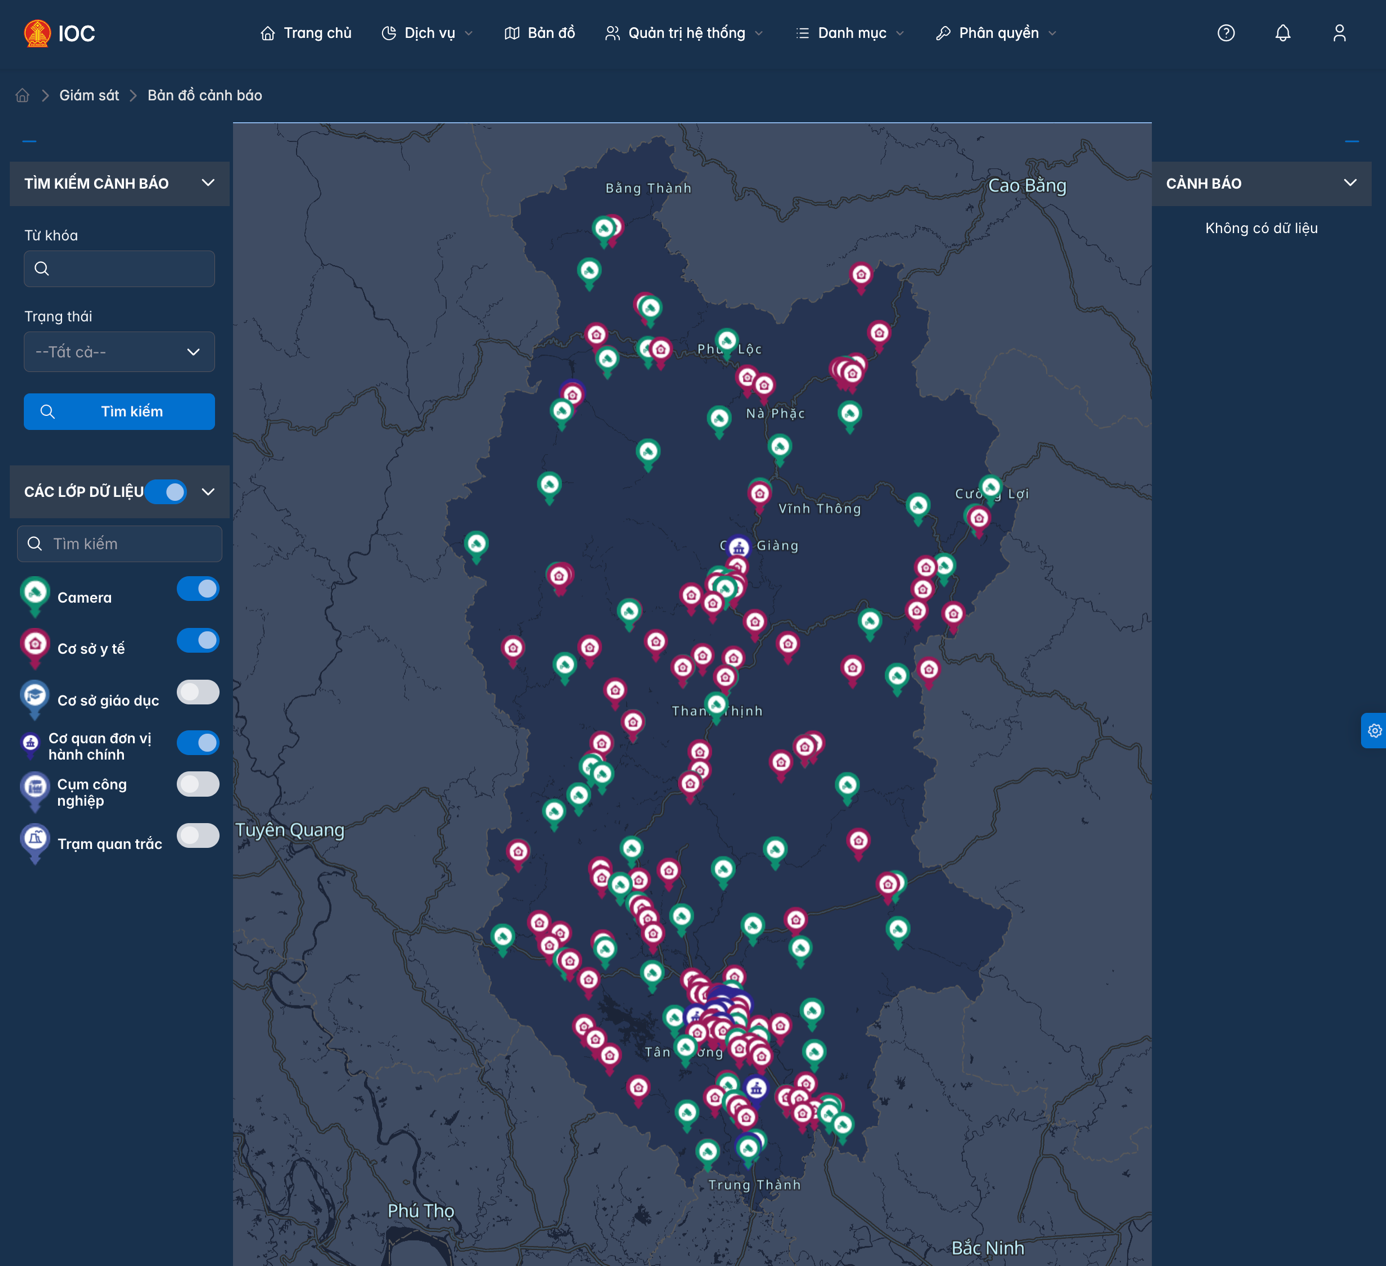Click the Cơ sở y tế legend icon

click(x=35, y=647)
